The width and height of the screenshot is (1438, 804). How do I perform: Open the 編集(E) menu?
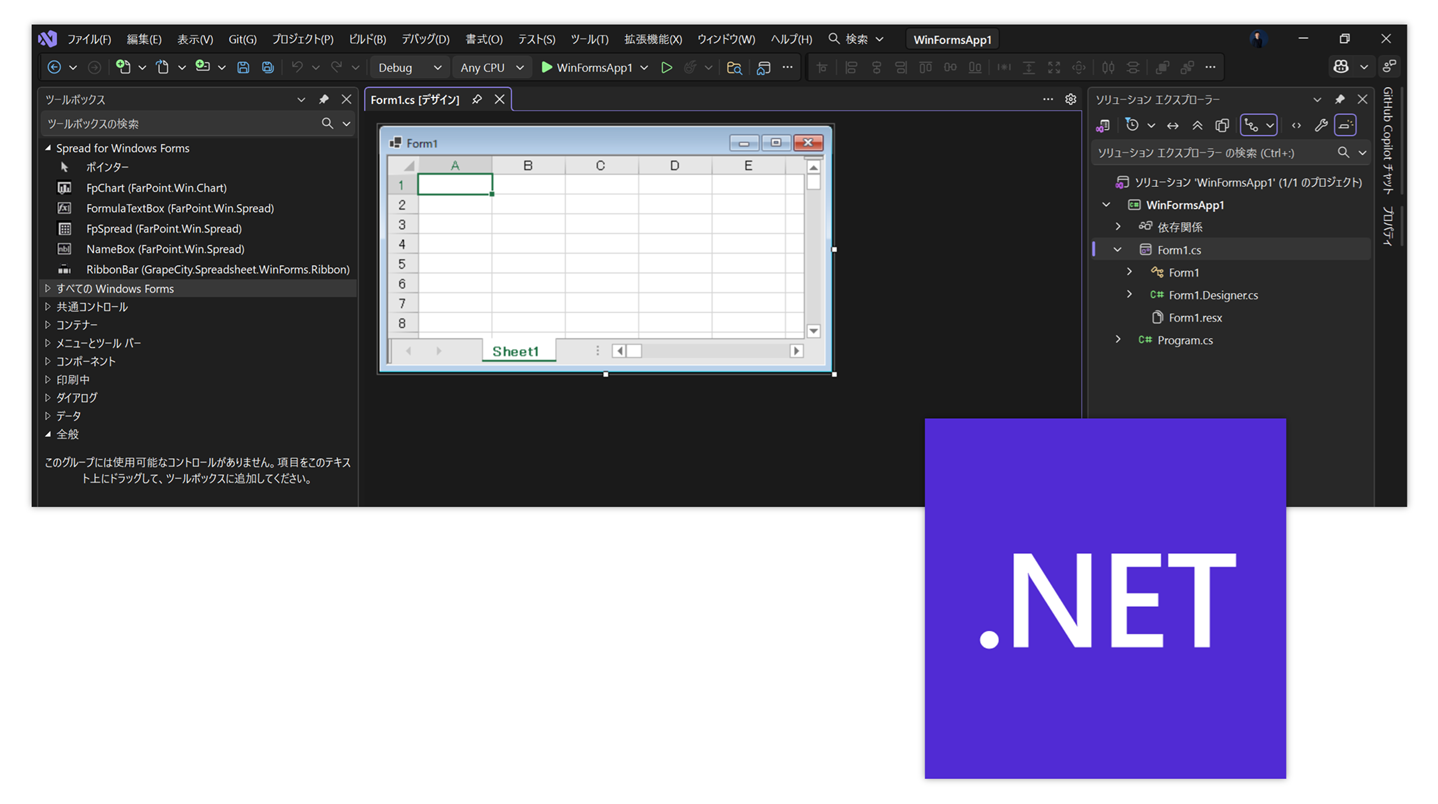coord(144,39)
